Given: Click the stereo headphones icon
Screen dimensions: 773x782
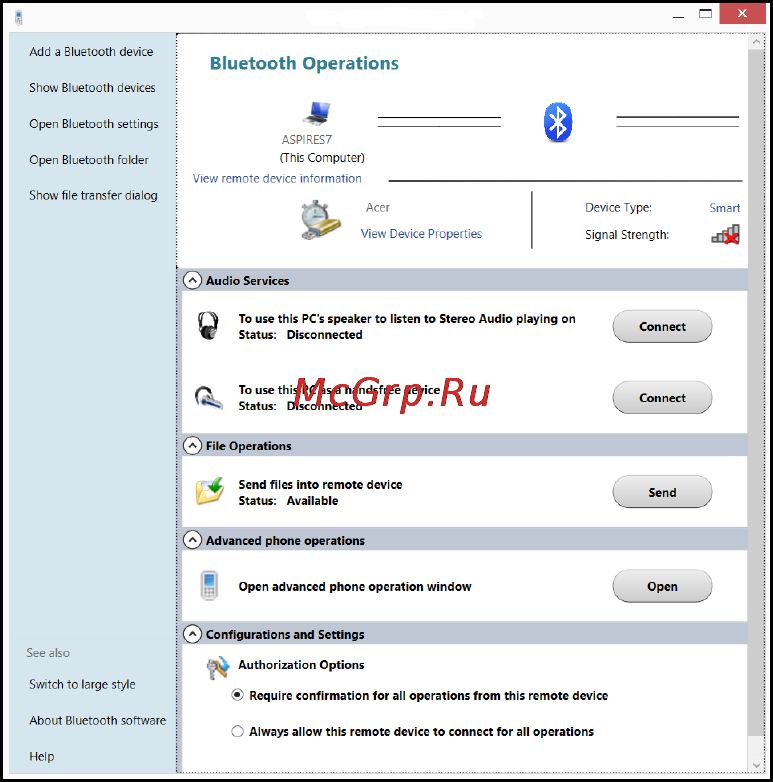Looking at the screenshot, I should tap(208, 326).
